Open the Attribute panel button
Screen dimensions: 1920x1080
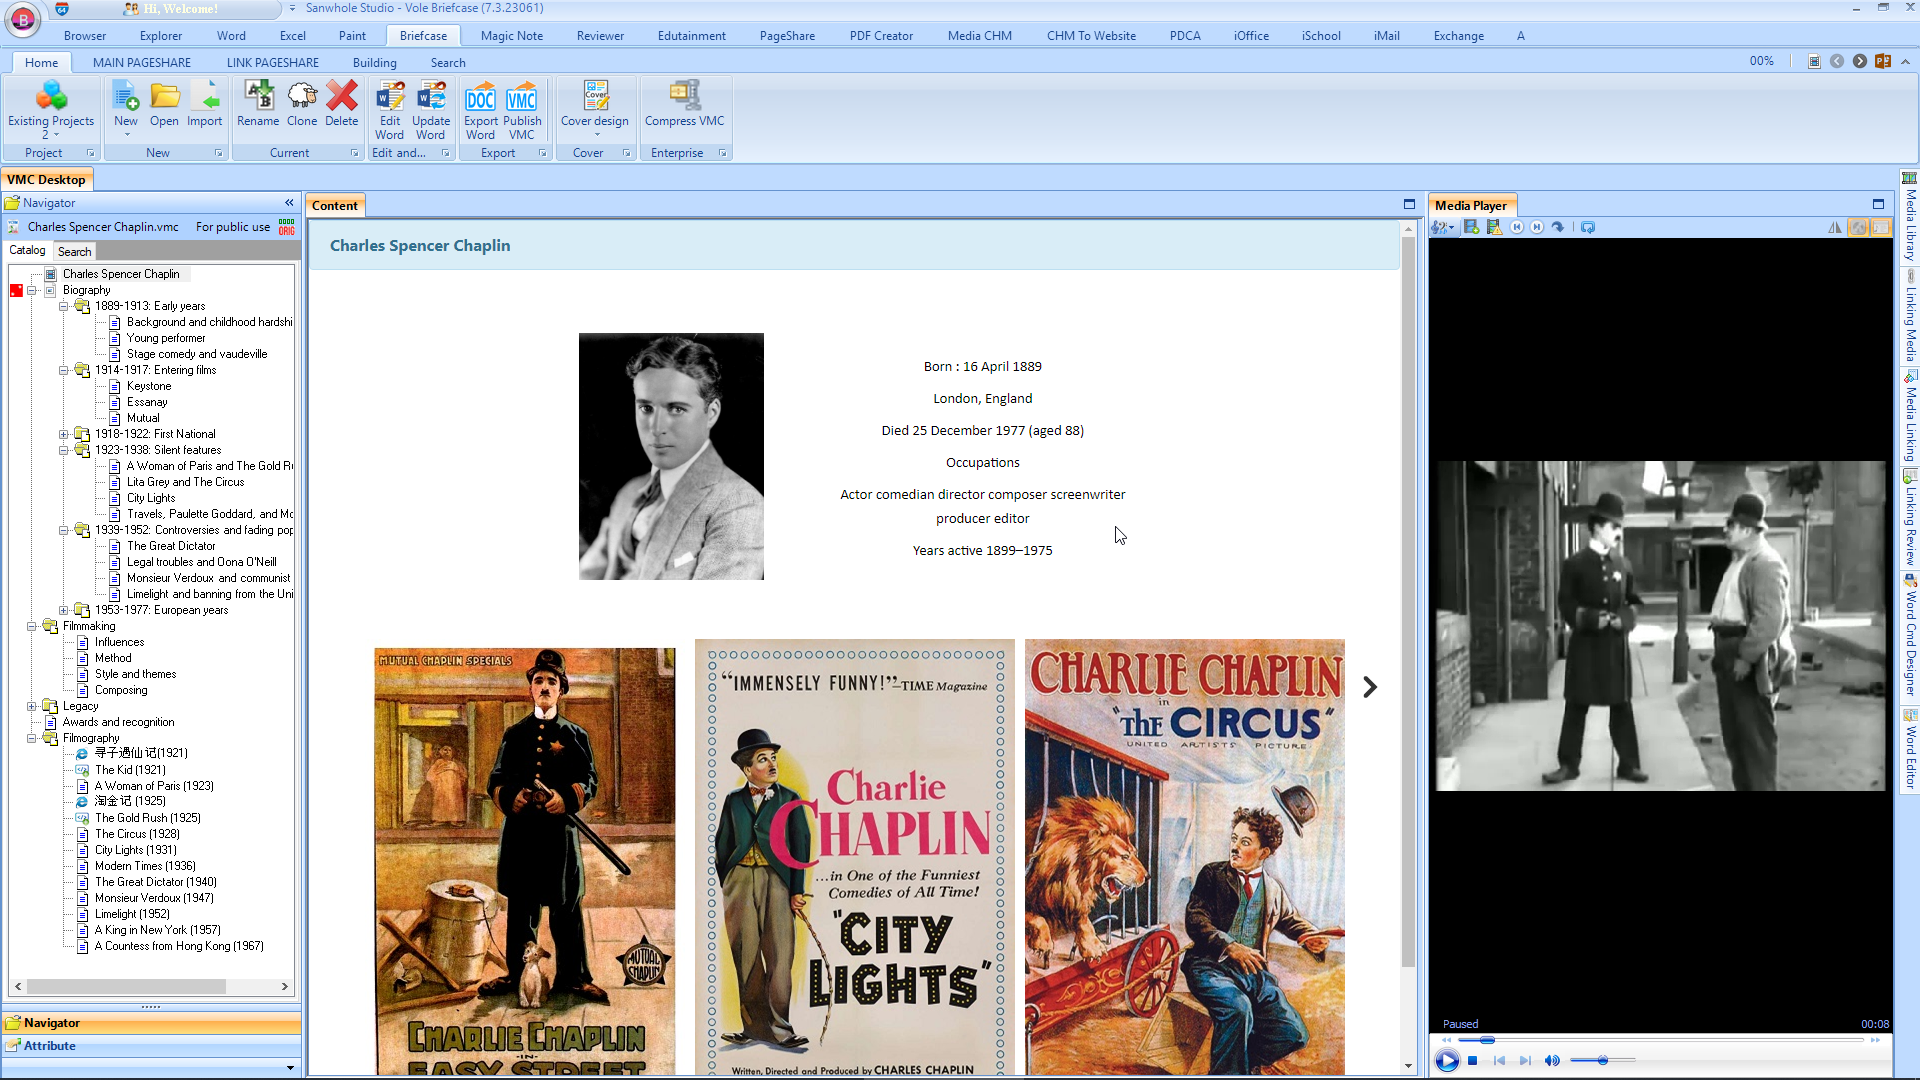(151, 1047)
